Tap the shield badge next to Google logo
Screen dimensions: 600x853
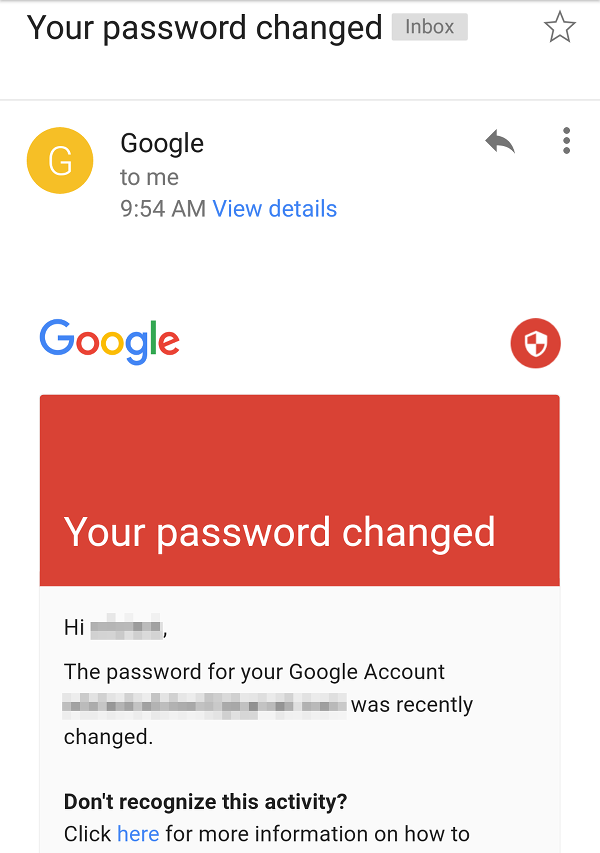click(x=535, y=343)
